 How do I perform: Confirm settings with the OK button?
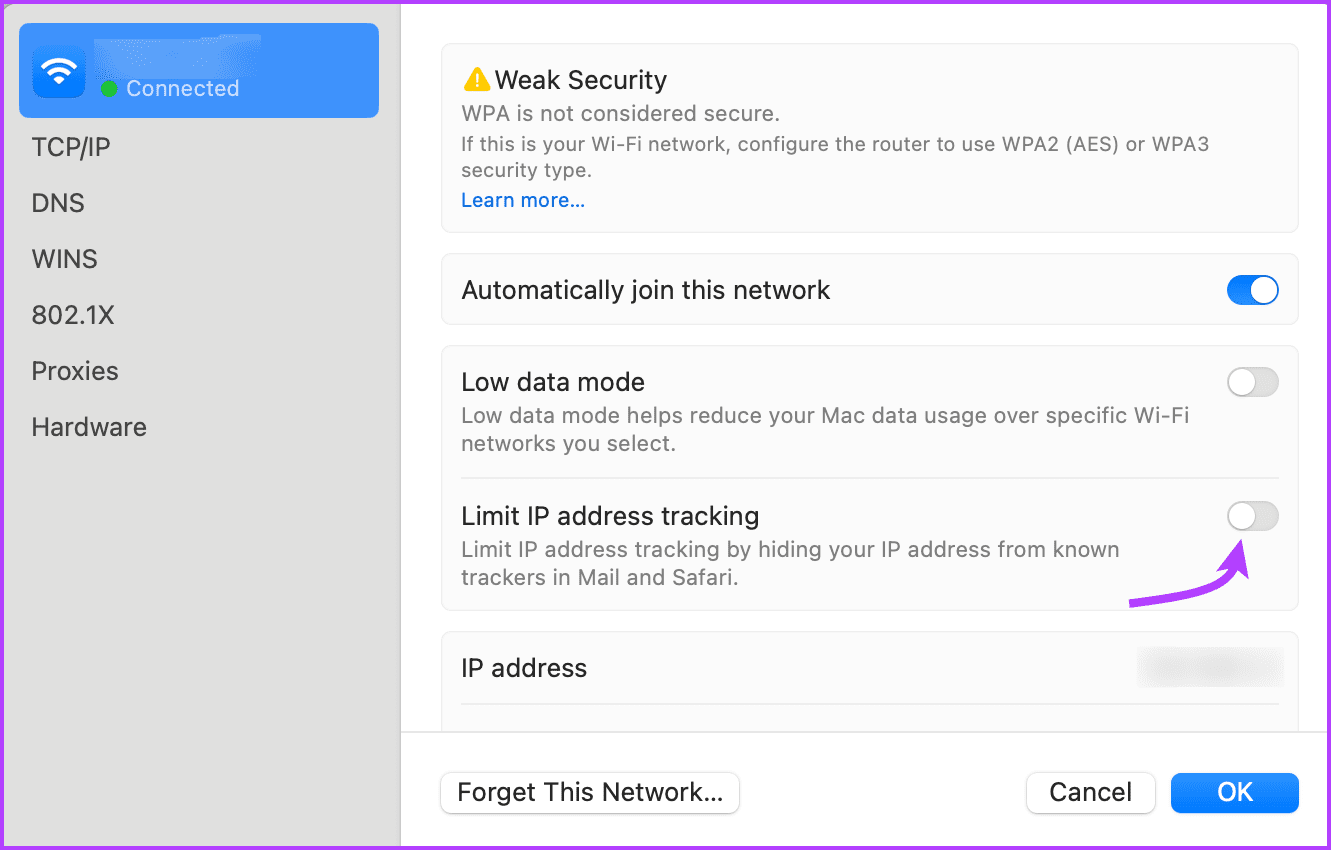click(1234, 792)
